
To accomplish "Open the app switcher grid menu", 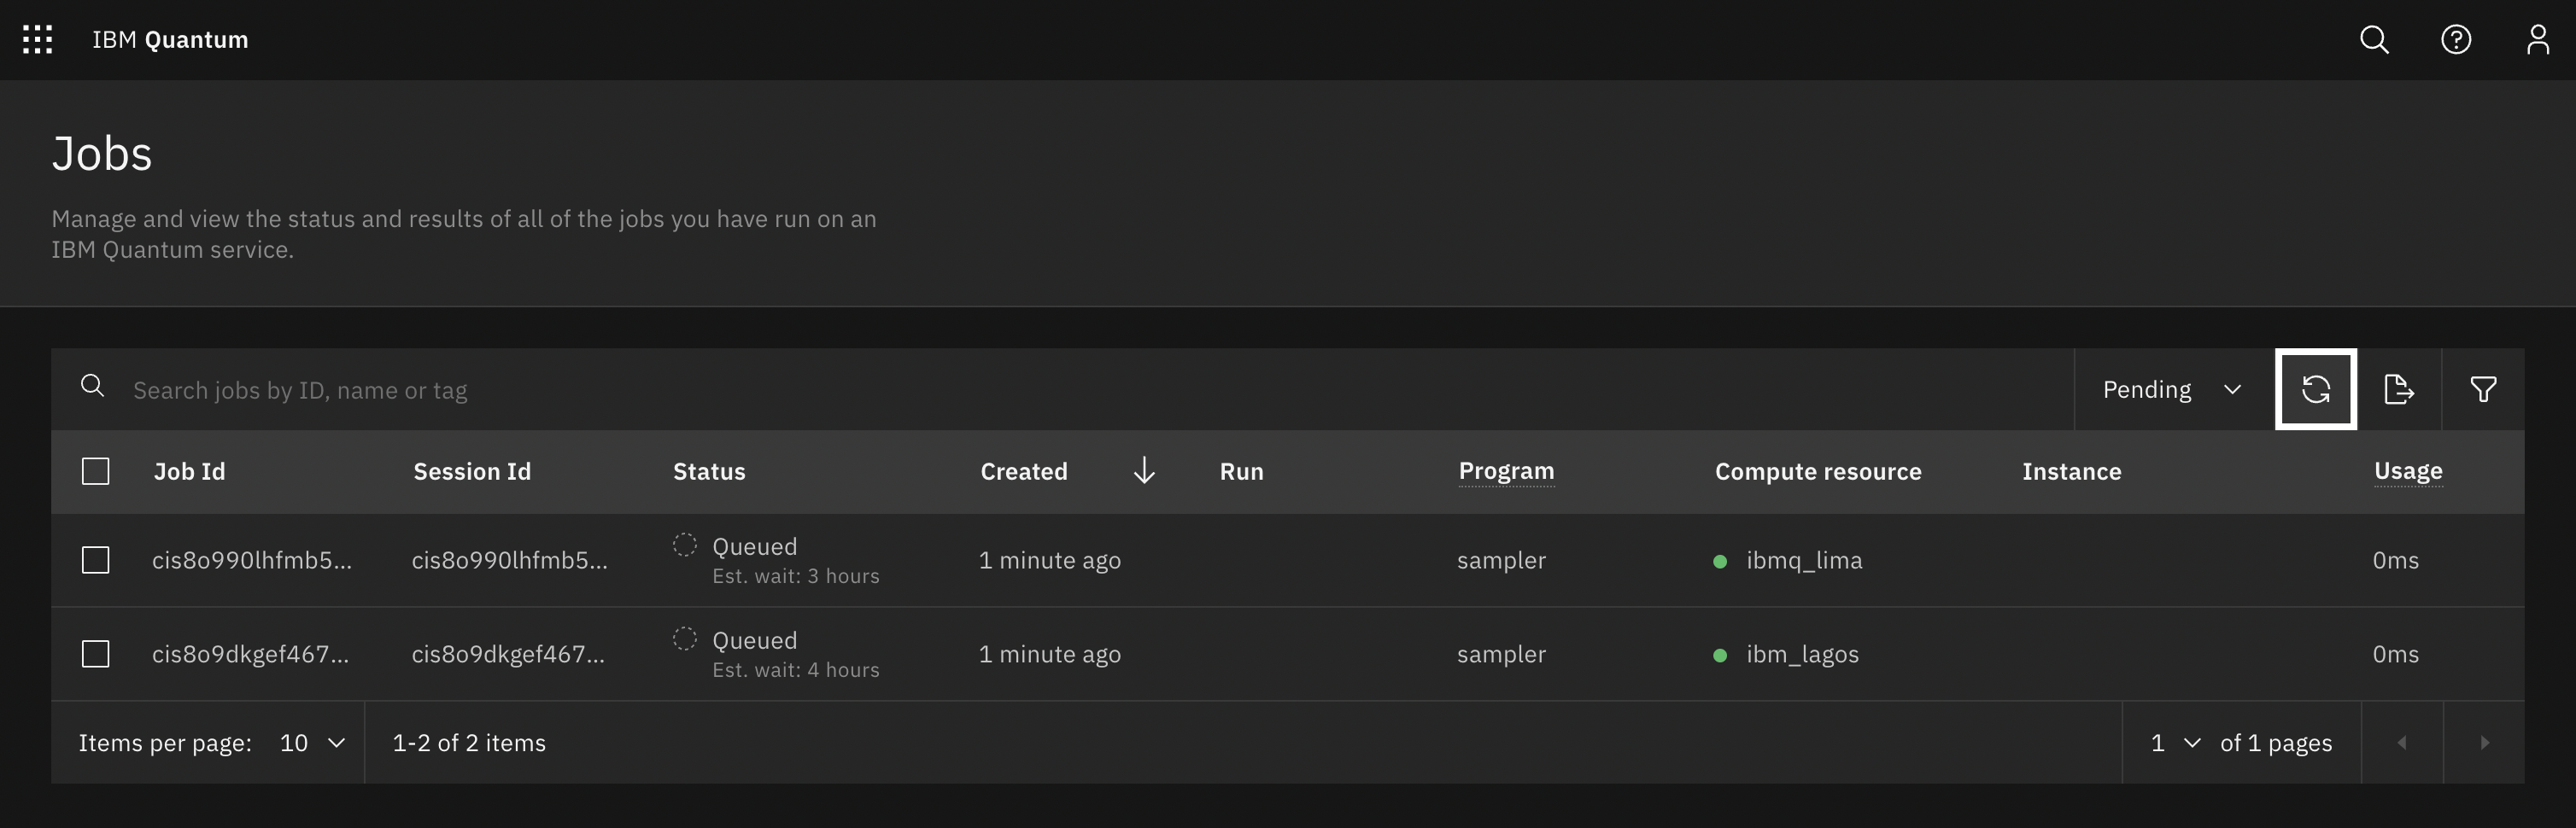I will [x=38, y=40].
